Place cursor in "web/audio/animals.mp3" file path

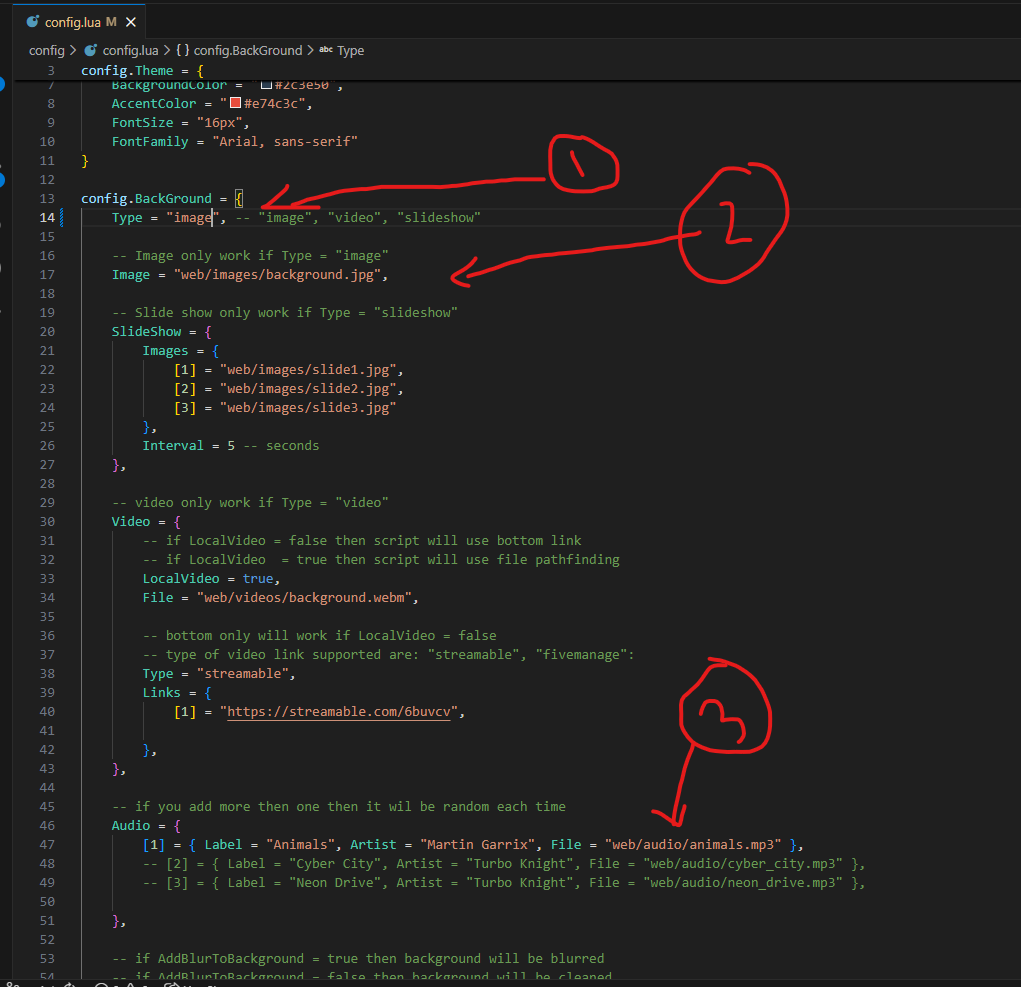[692, 845]
